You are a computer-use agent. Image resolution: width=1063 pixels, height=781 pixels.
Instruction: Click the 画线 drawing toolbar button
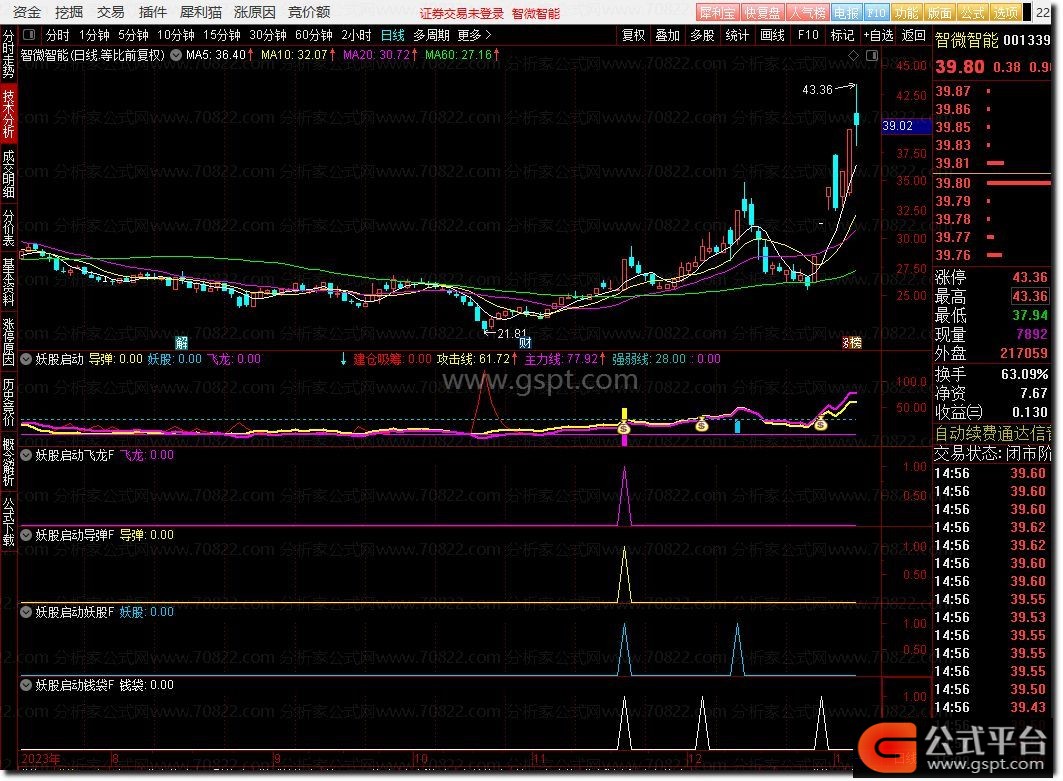tap(772, 35)
